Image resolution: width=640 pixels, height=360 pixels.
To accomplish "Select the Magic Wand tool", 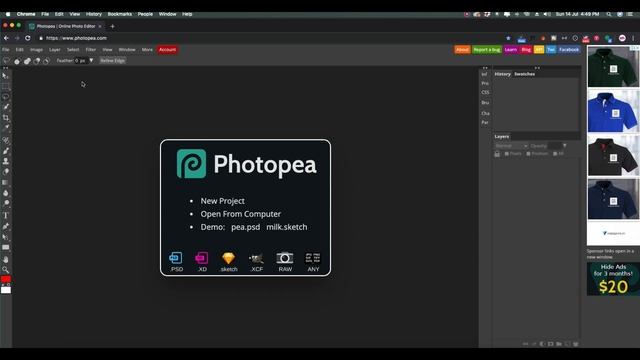I will (6, 107).
